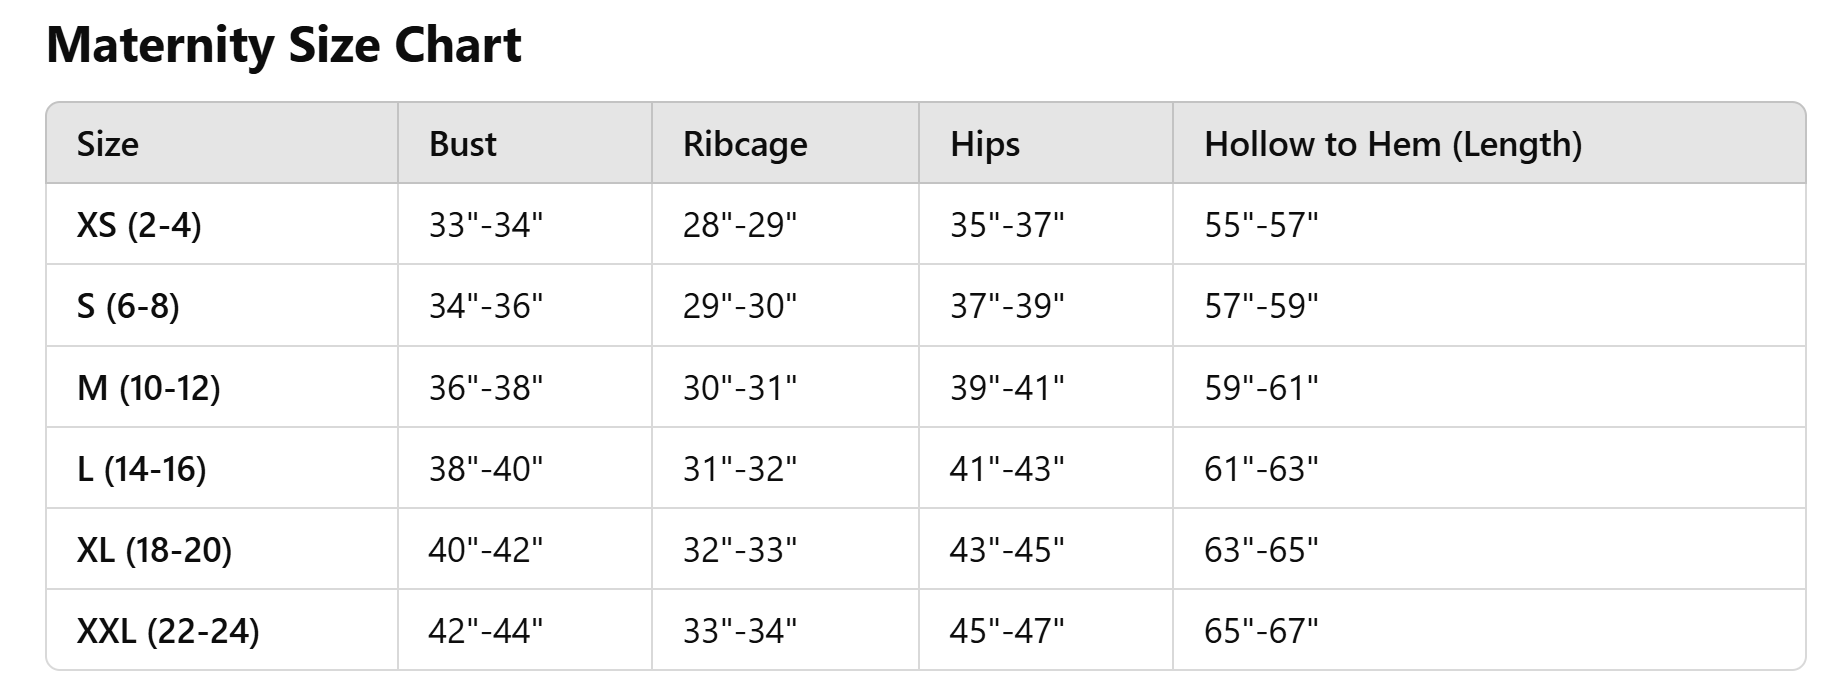Click the XXL (22-24) size label

[x=168, y=631]
